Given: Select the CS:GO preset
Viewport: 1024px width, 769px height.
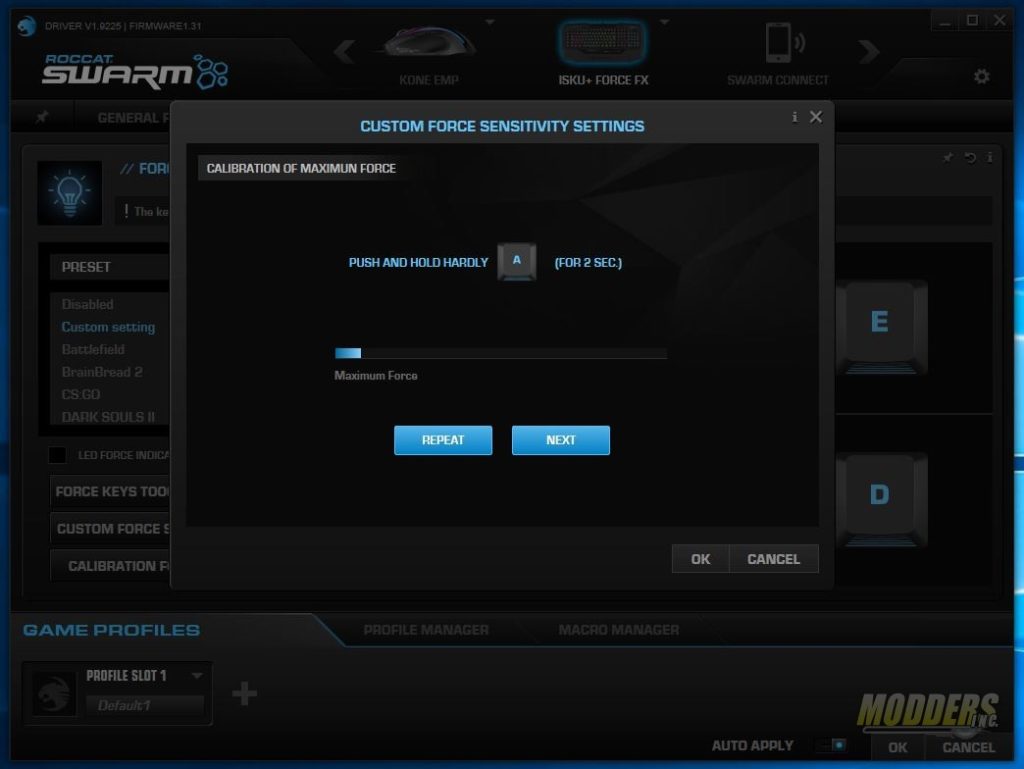Looking at the screenshot, I should tap(81, 394).
